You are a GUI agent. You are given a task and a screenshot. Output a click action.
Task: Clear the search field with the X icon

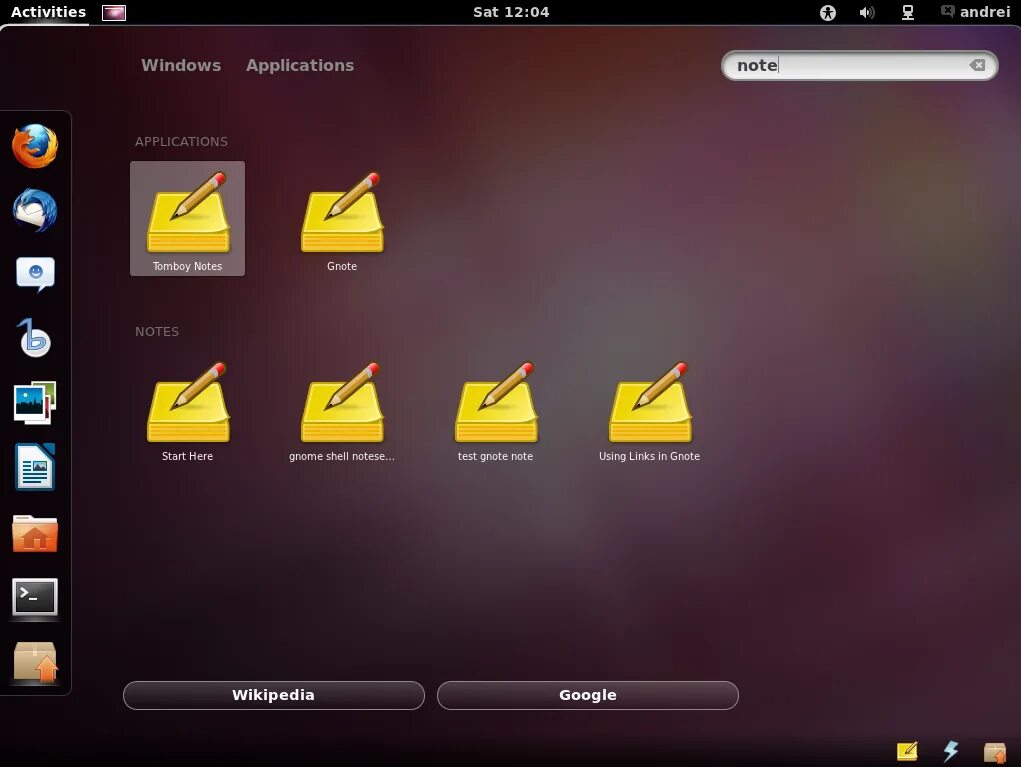click(976, 65)
